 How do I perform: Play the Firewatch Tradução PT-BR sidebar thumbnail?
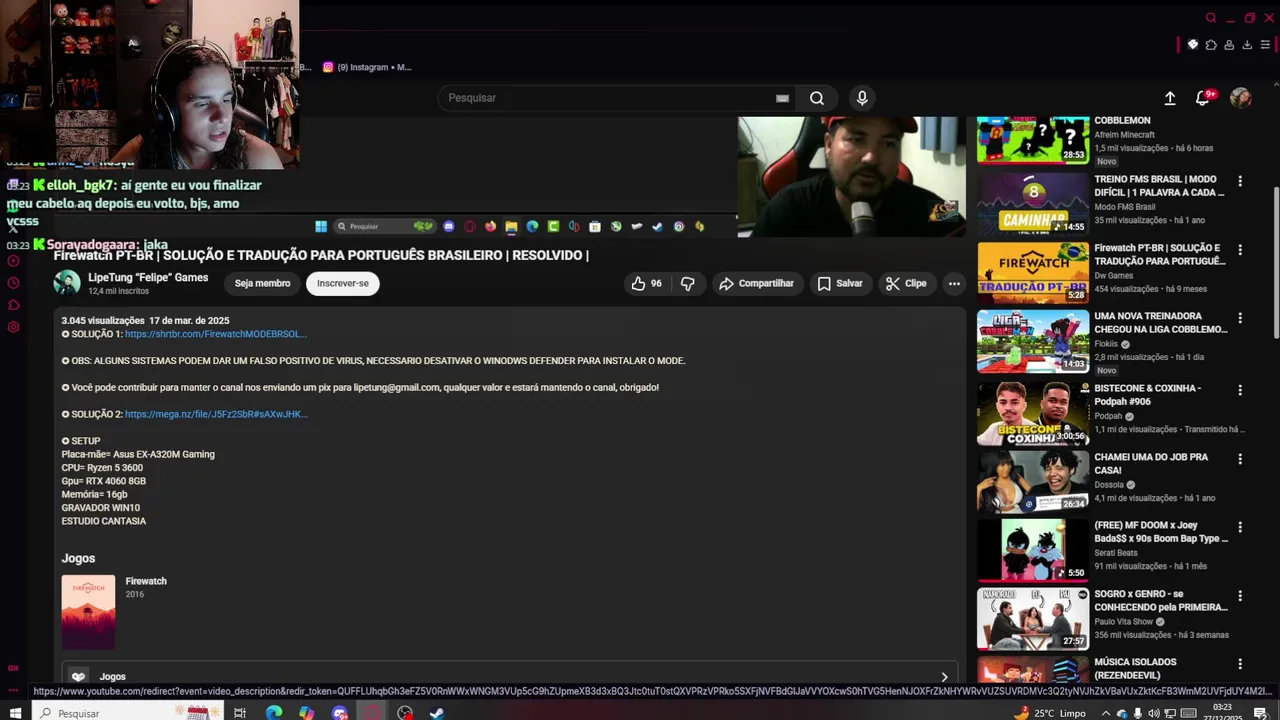pyautogui.click(x=1033, y=273)
